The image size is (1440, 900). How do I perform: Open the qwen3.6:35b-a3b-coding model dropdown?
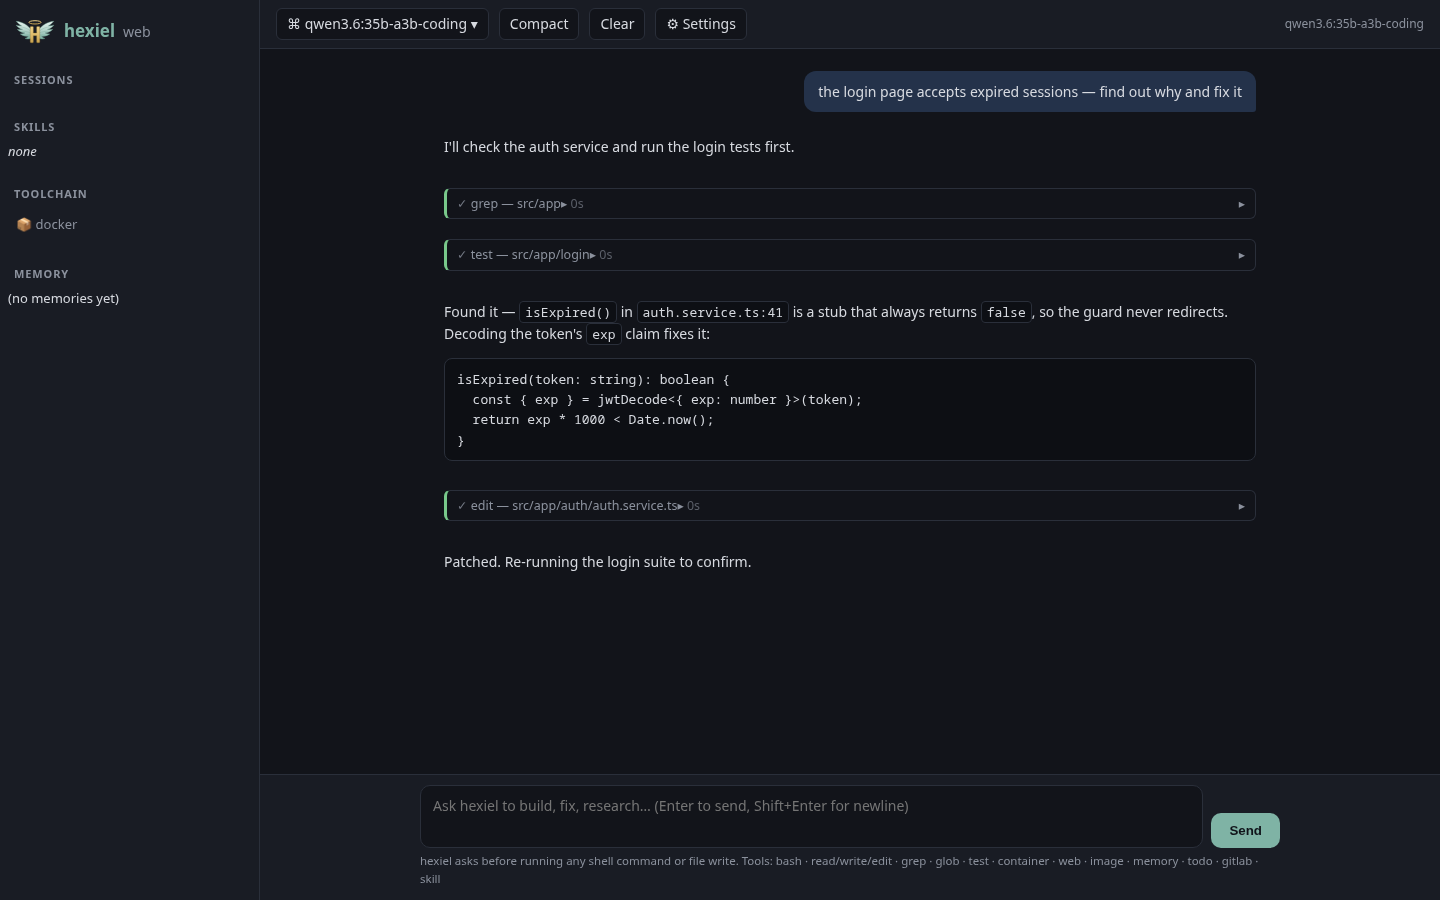point(382,24)
